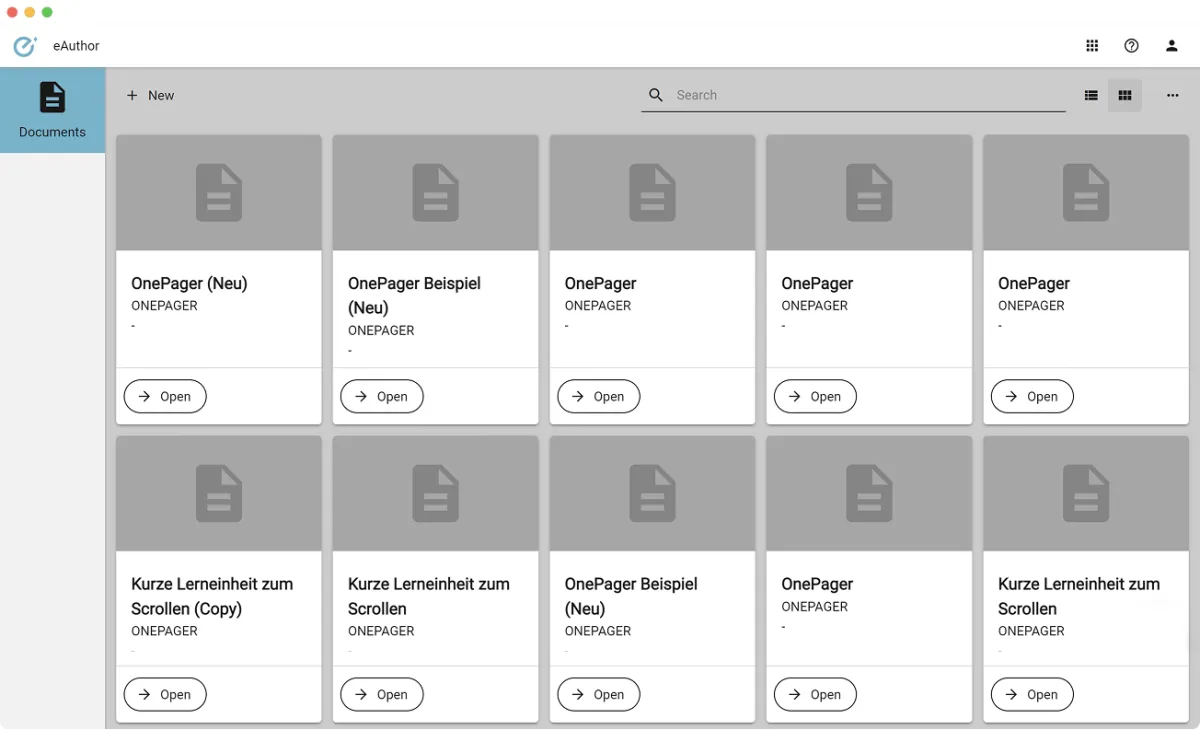Open the help question mark icon

[1131, 46]
